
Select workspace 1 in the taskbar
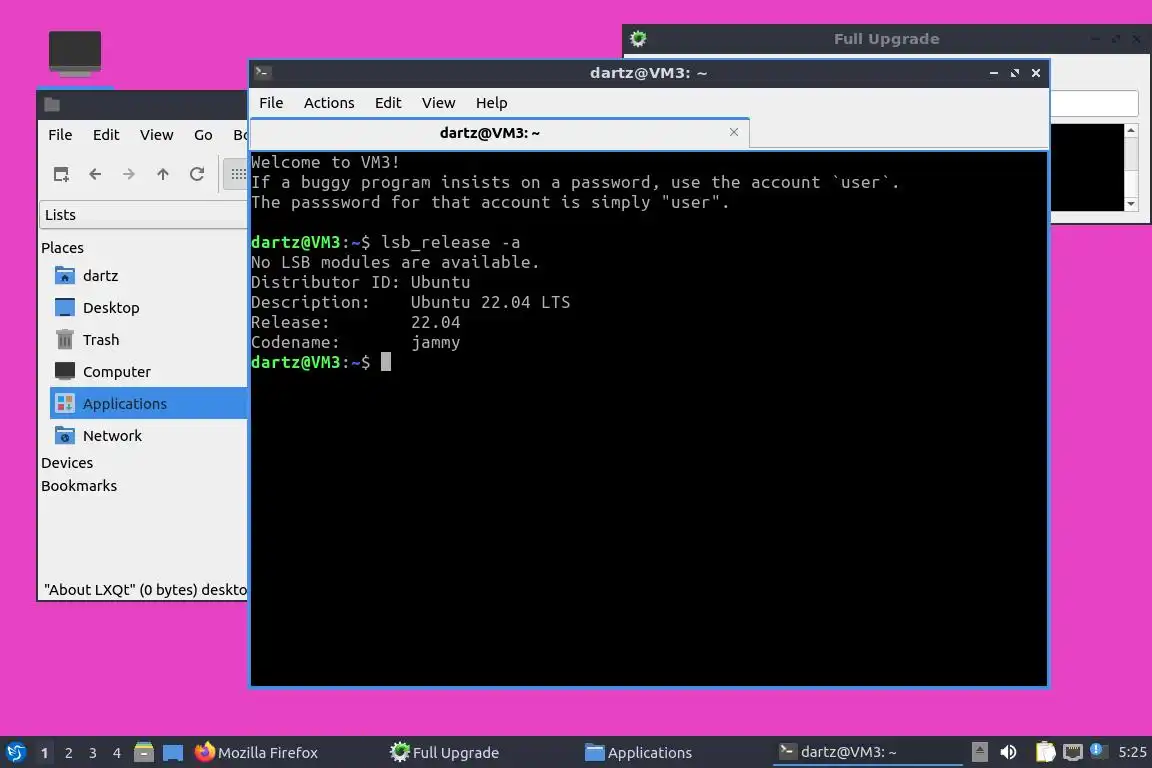pyautogui.click(x=44, y=753)
